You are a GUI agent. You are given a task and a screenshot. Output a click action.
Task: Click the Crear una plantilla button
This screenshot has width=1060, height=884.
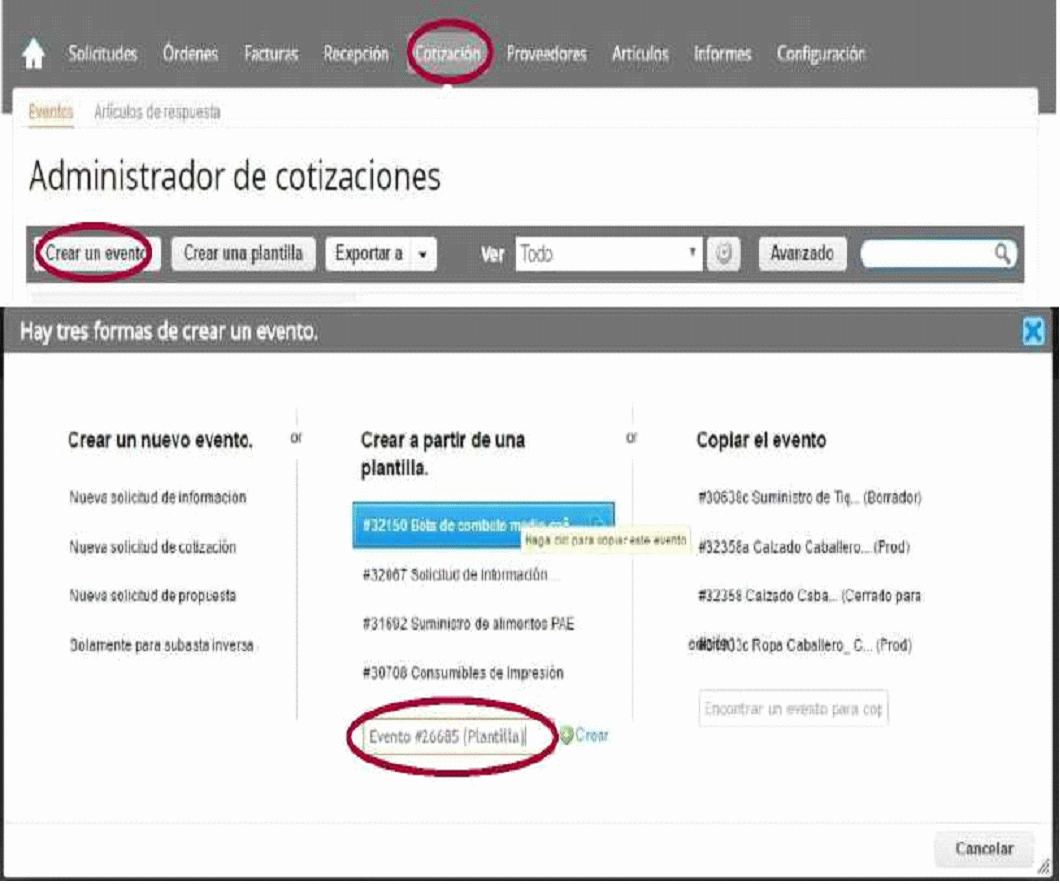(243, 254)
